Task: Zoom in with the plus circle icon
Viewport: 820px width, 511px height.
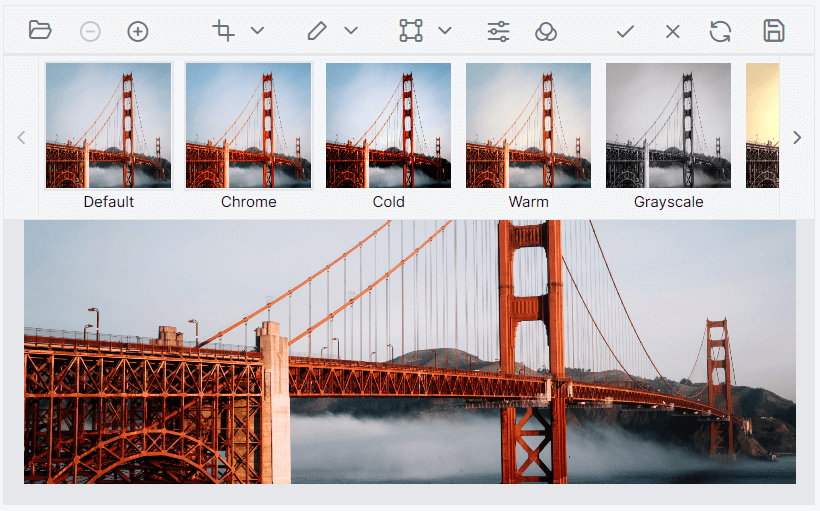Action: point(138,31)
